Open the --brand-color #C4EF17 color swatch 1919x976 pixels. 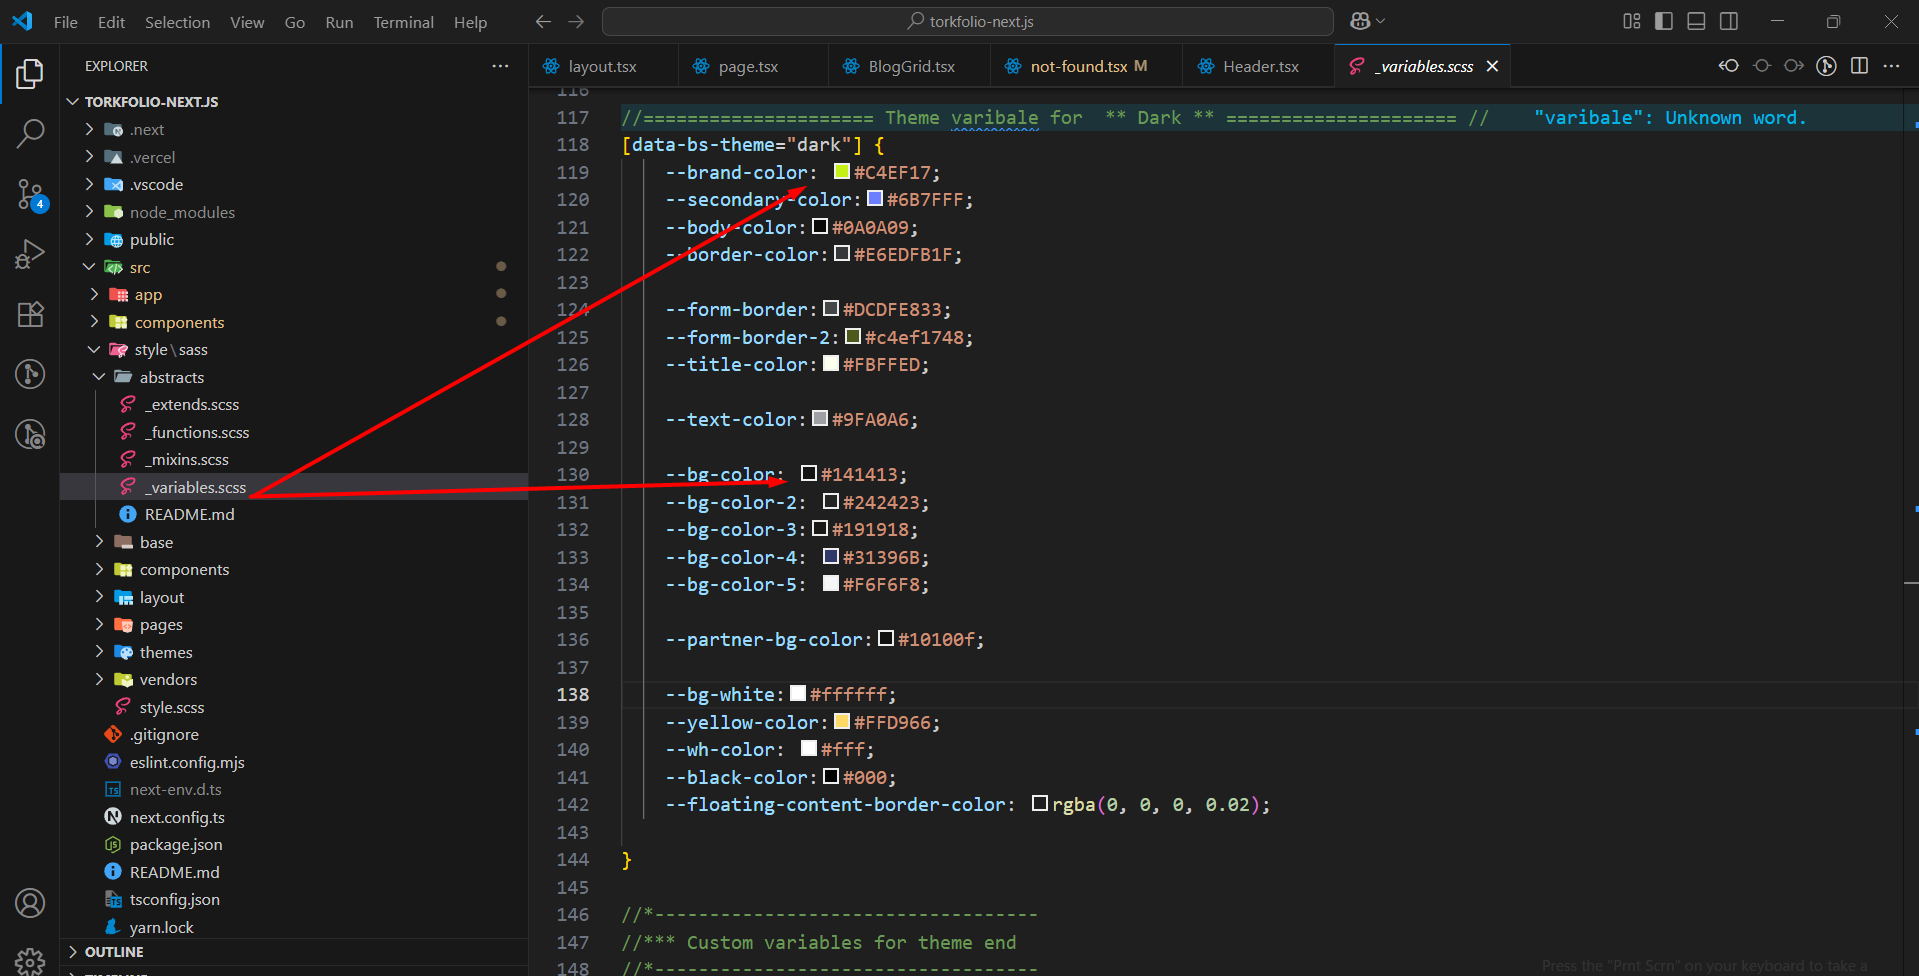[x=842, y=172]
